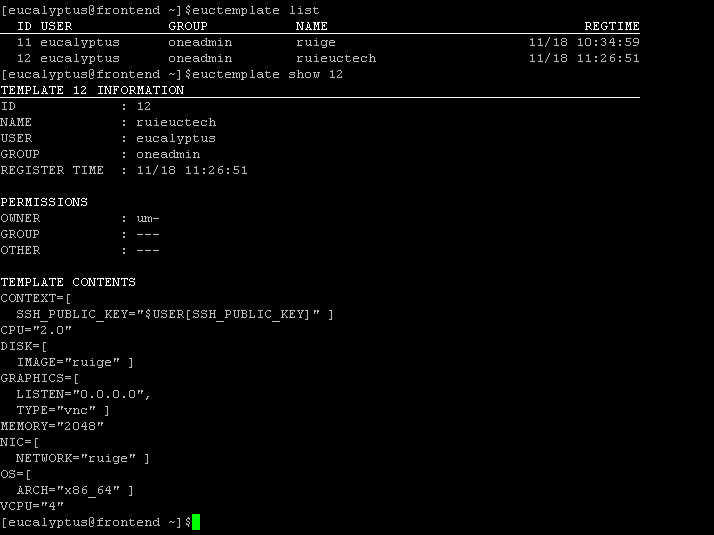This screenshot has width=714, height=535.
Task: Click the NAME value 'ruieuctech' in information
Action: [176, 122]
